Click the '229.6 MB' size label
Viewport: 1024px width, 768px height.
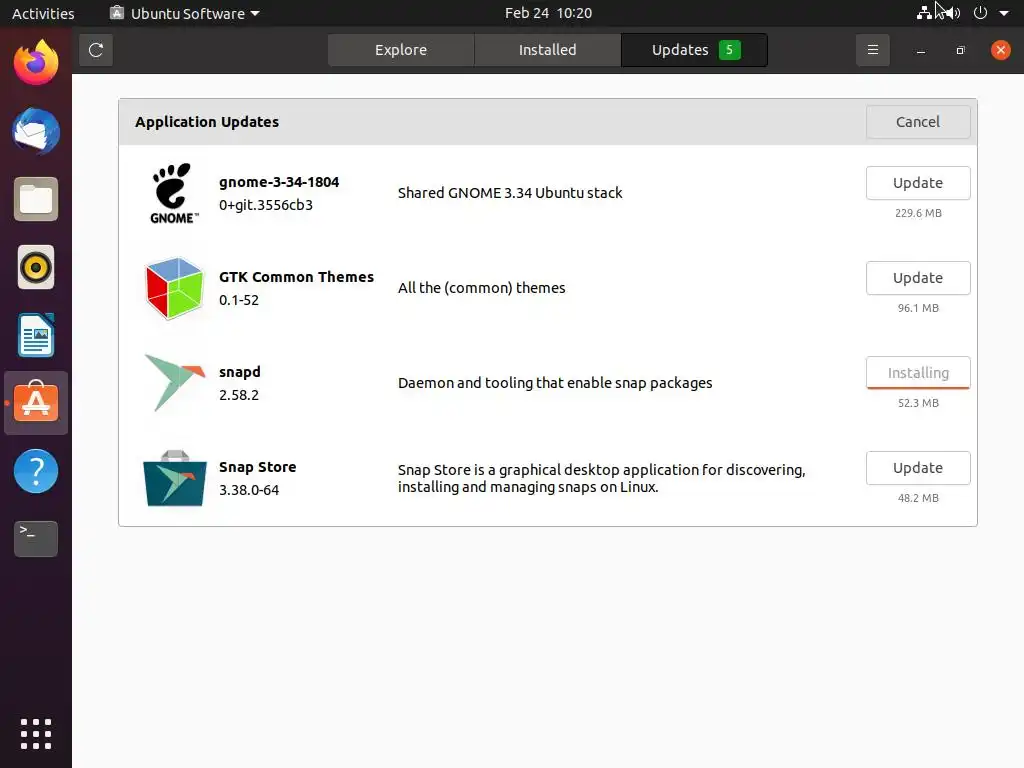point(918,213)
